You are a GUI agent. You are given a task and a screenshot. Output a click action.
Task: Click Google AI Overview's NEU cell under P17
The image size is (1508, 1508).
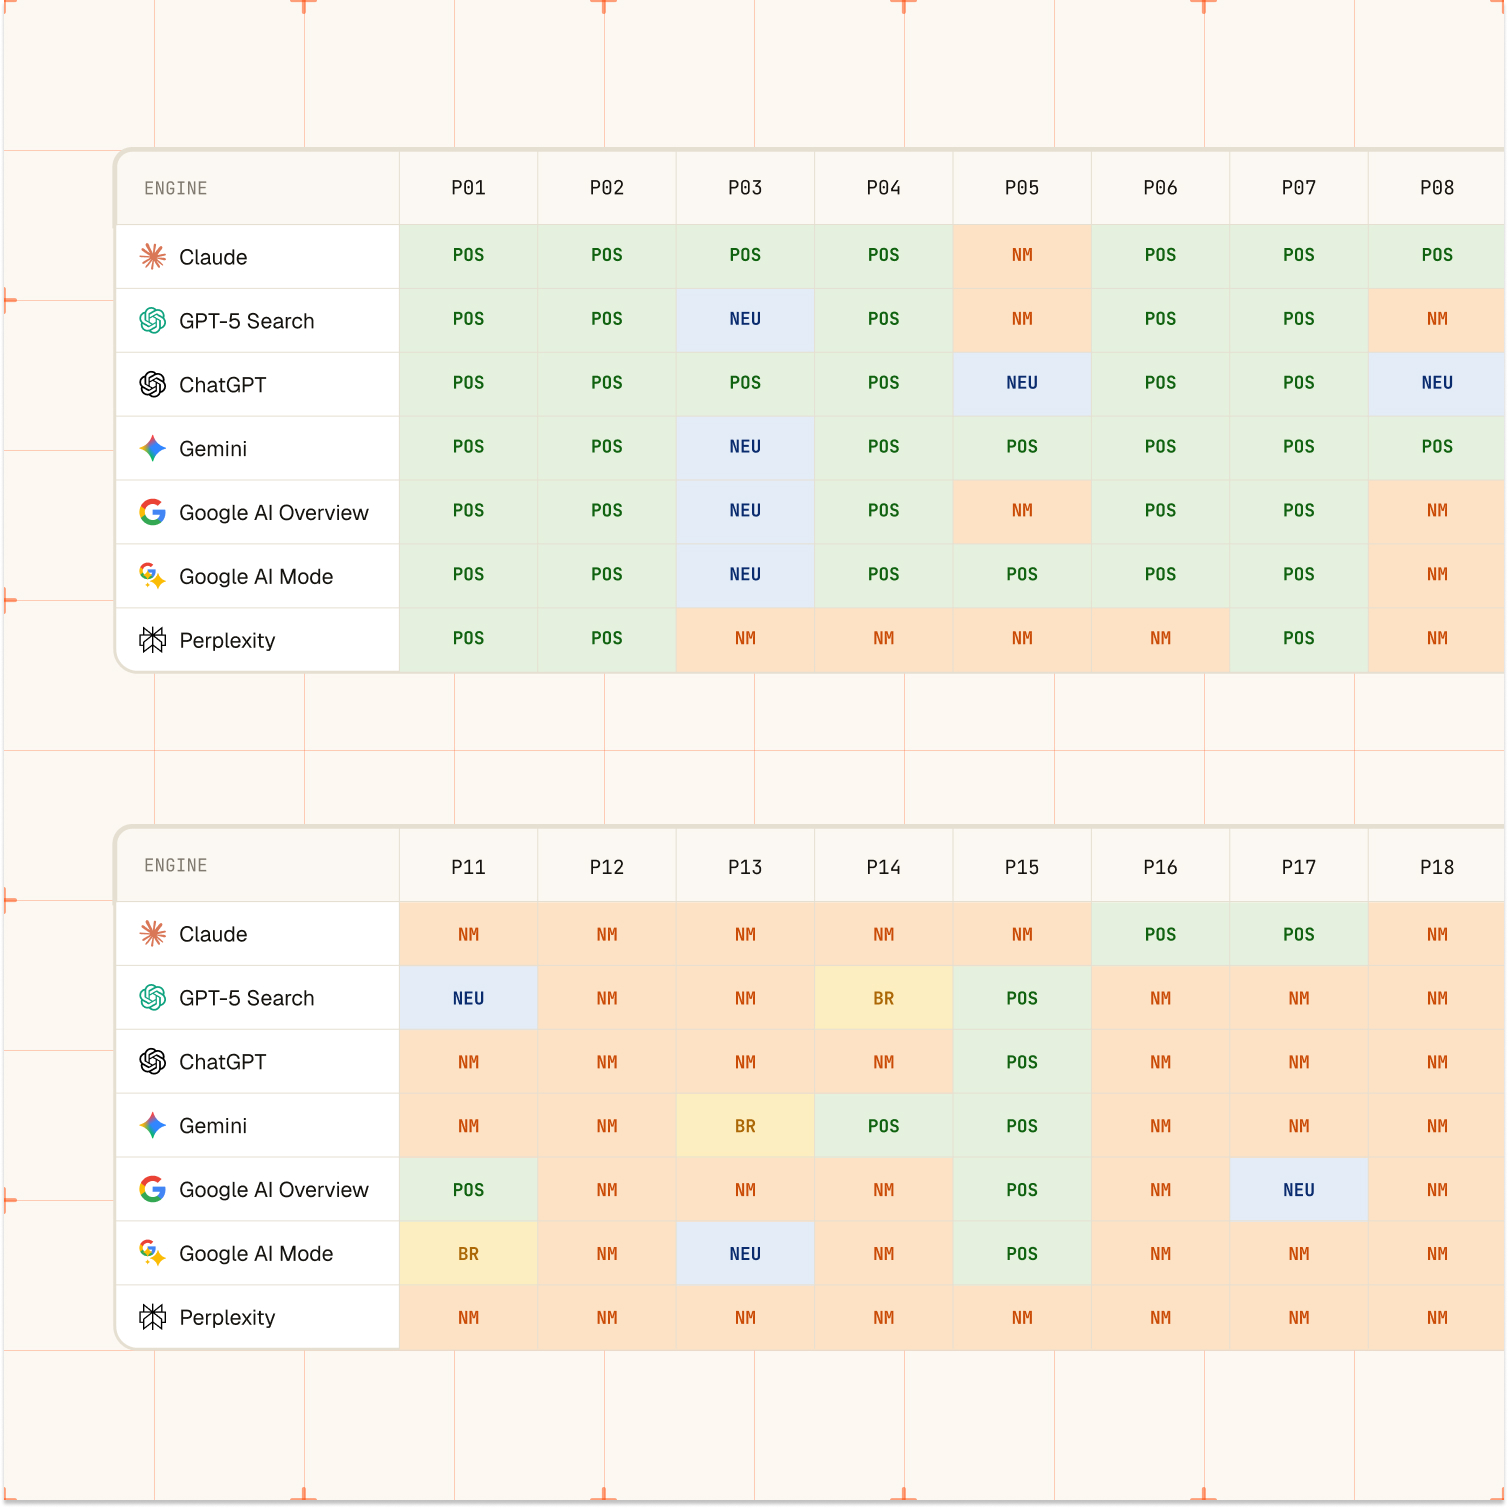point(1299,1190)
